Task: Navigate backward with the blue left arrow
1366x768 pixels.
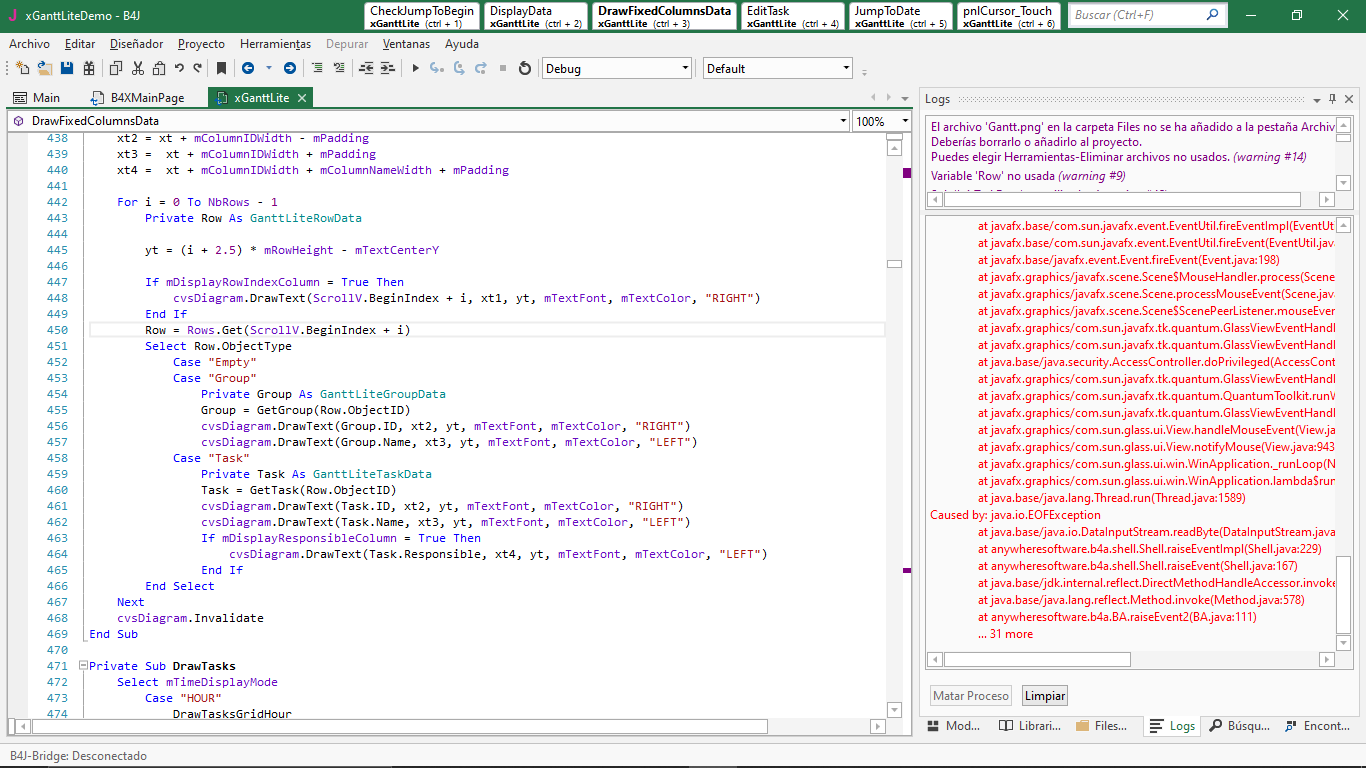Action: tap(247, 68)
